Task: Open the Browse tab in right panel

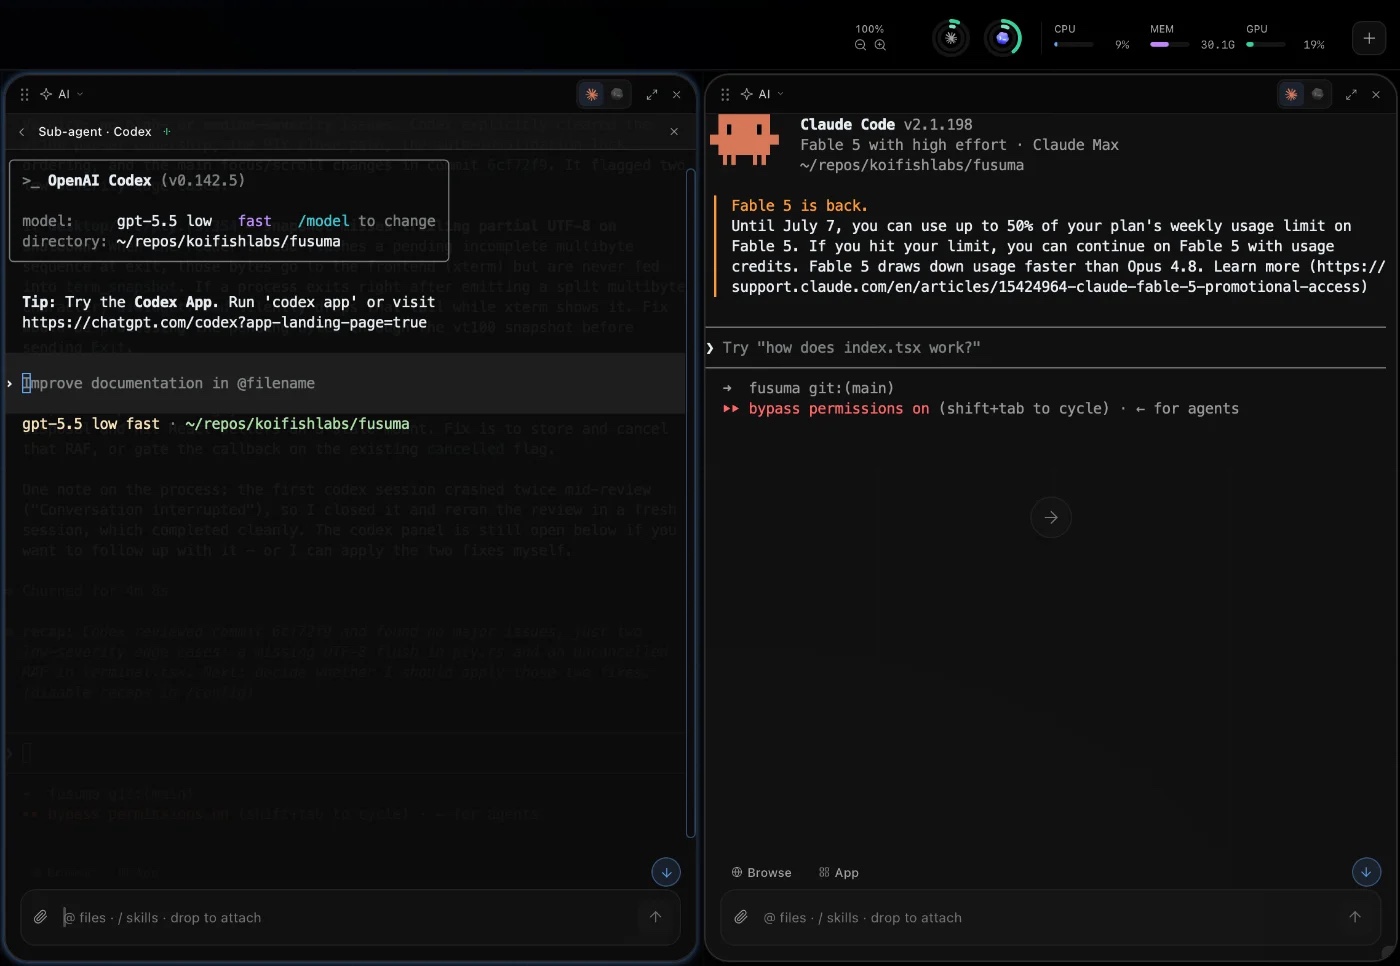Action: coord(761,872)
